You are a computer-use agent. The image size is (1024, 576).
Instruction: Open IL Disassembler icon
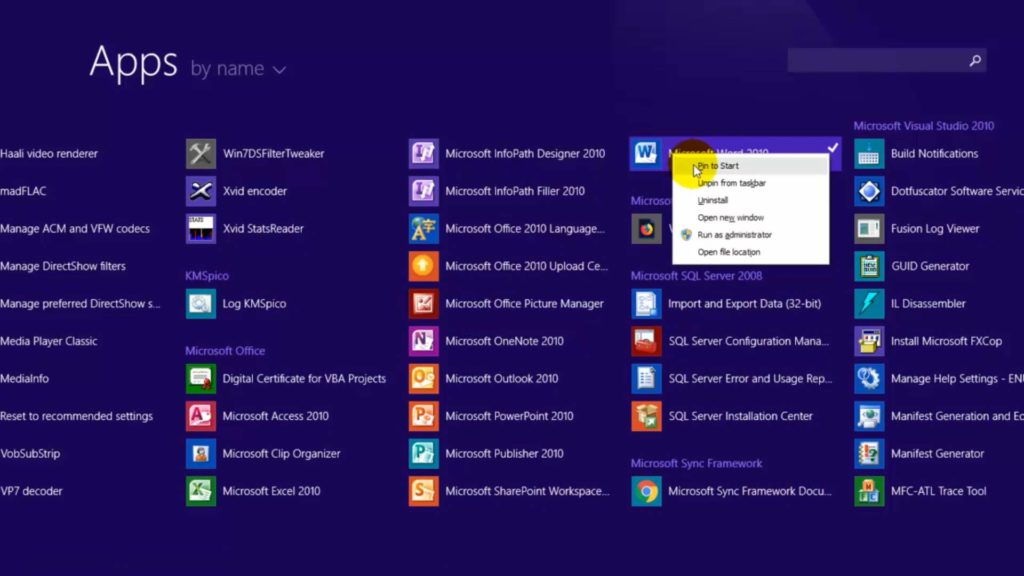point(869,304)
